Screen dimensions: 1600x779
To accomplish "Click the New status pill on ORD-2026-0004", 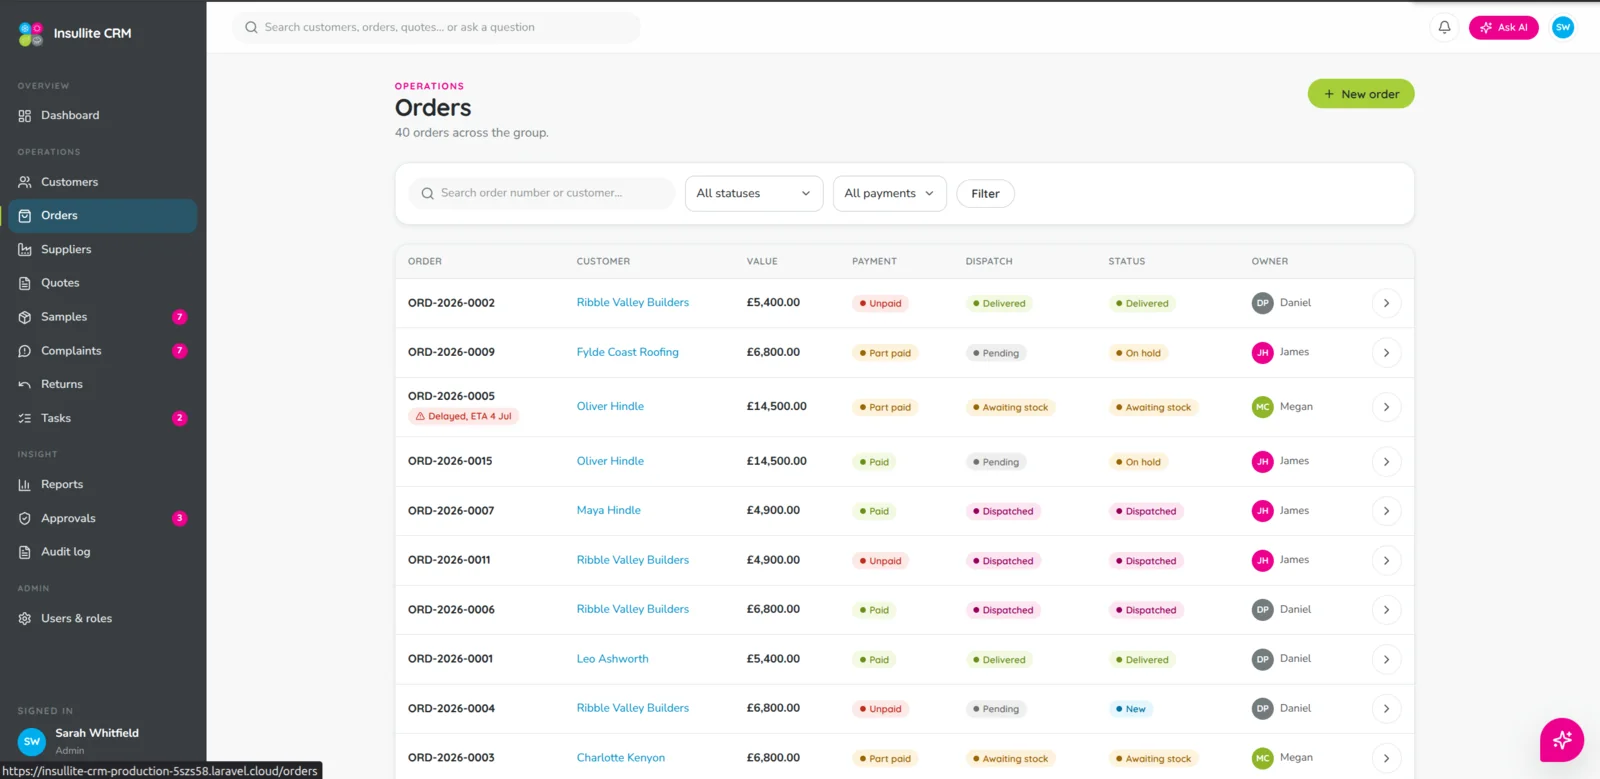I will coord(1131,709).
